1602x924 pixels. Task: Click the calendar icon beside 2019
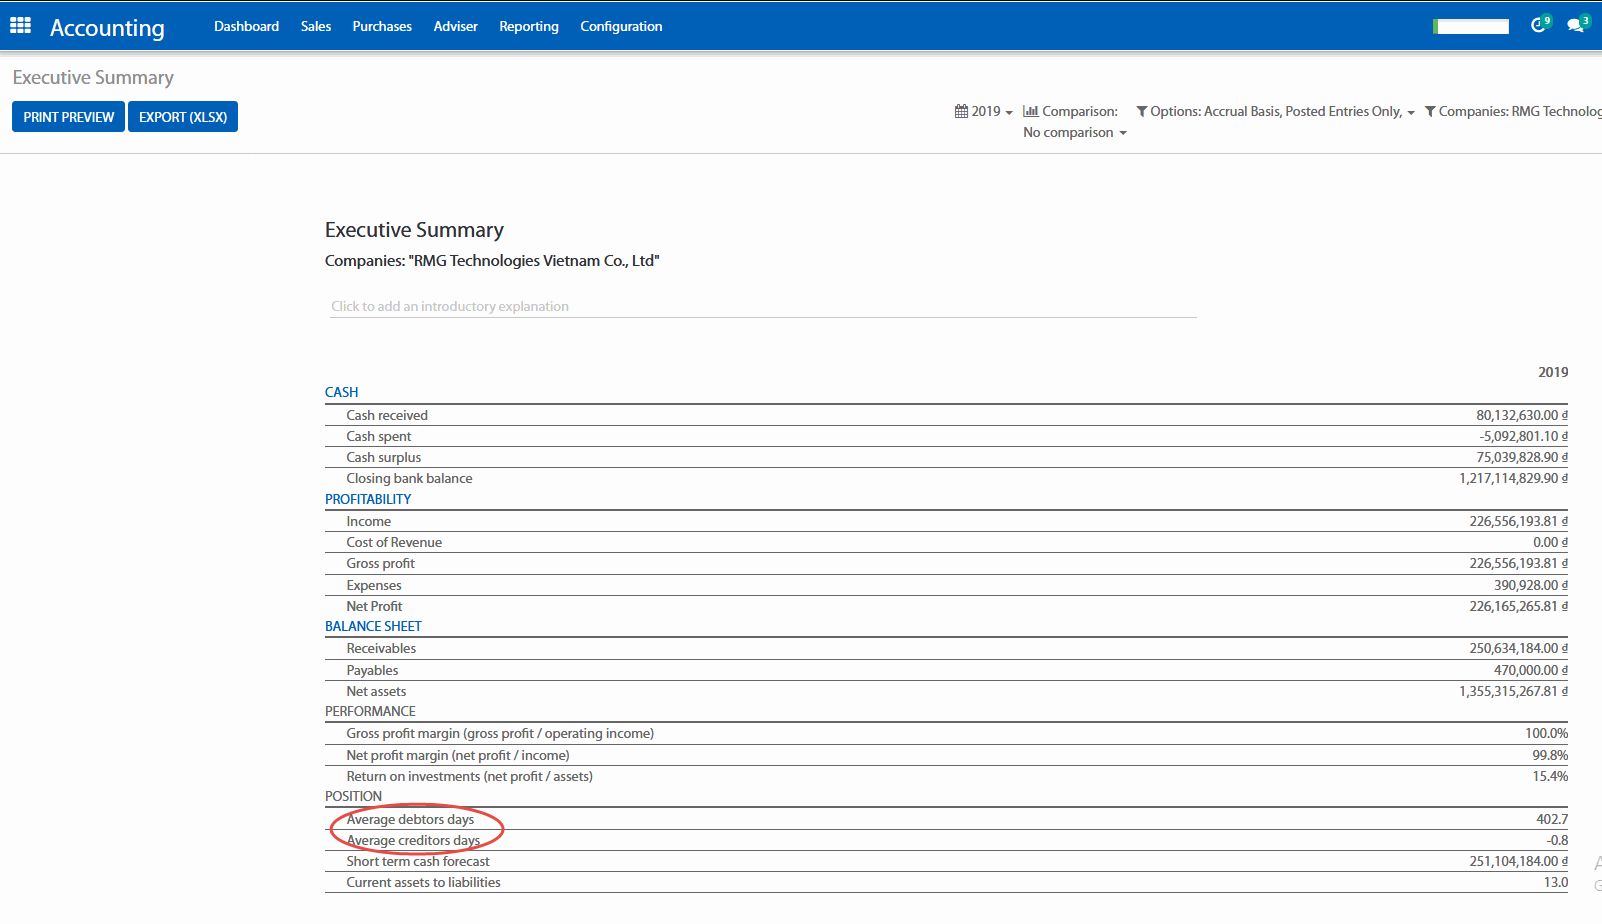coord(961,111)
